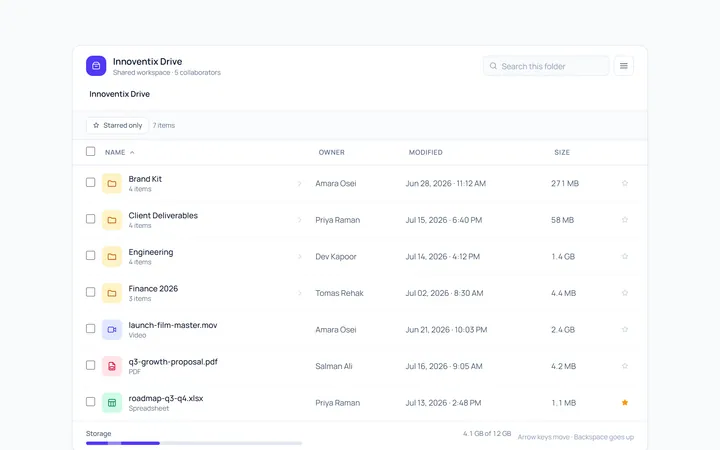Expand Client Deliverables via its chevron
Screen dimensions: 720x450
point(299,220)
